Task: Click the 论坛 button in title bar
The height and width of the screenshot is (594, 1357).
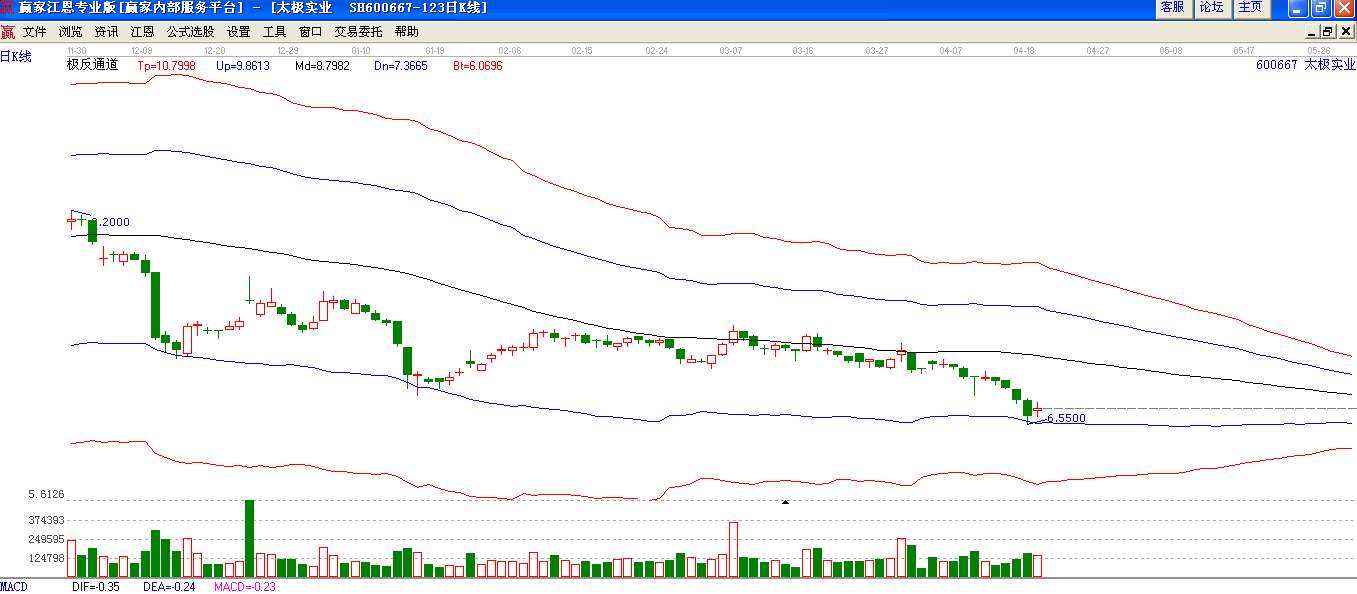Action: coord(1212,8)
